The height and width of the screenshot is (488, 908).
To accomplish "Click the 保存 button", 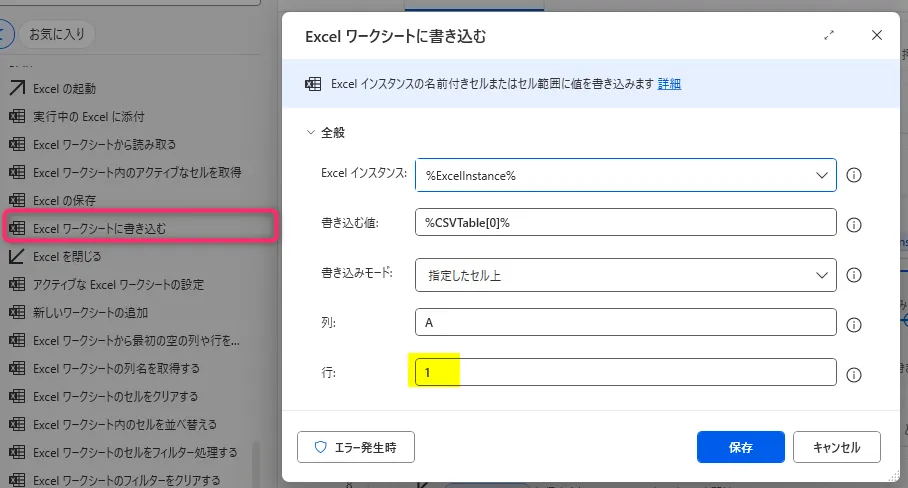I will click(x=741, y=447).
